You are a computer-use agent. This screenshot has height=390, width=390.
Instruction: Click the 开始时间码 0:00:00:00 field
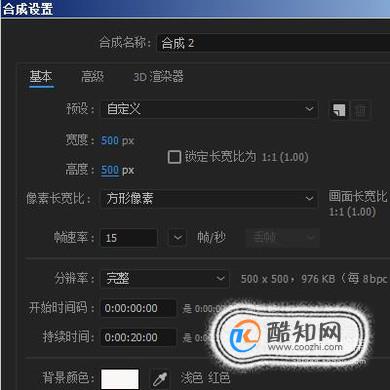138,308
